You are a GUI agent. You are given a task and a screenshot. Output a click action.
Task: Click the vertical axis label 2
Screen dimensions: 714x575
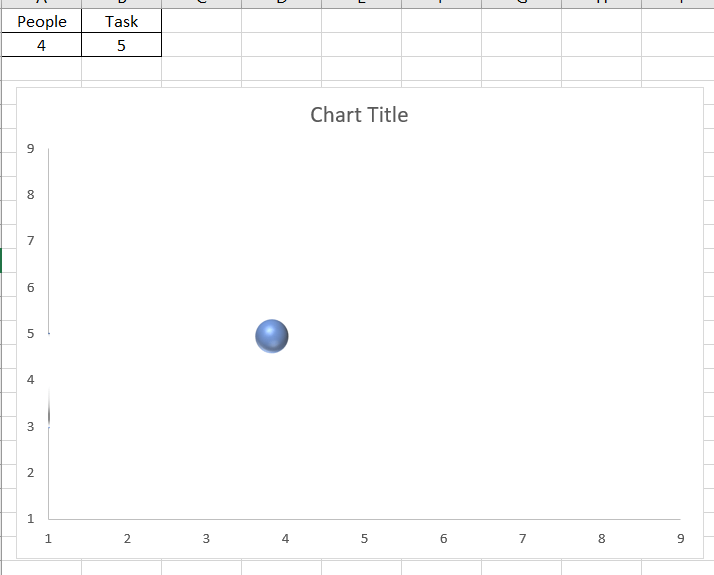(31, 473)
